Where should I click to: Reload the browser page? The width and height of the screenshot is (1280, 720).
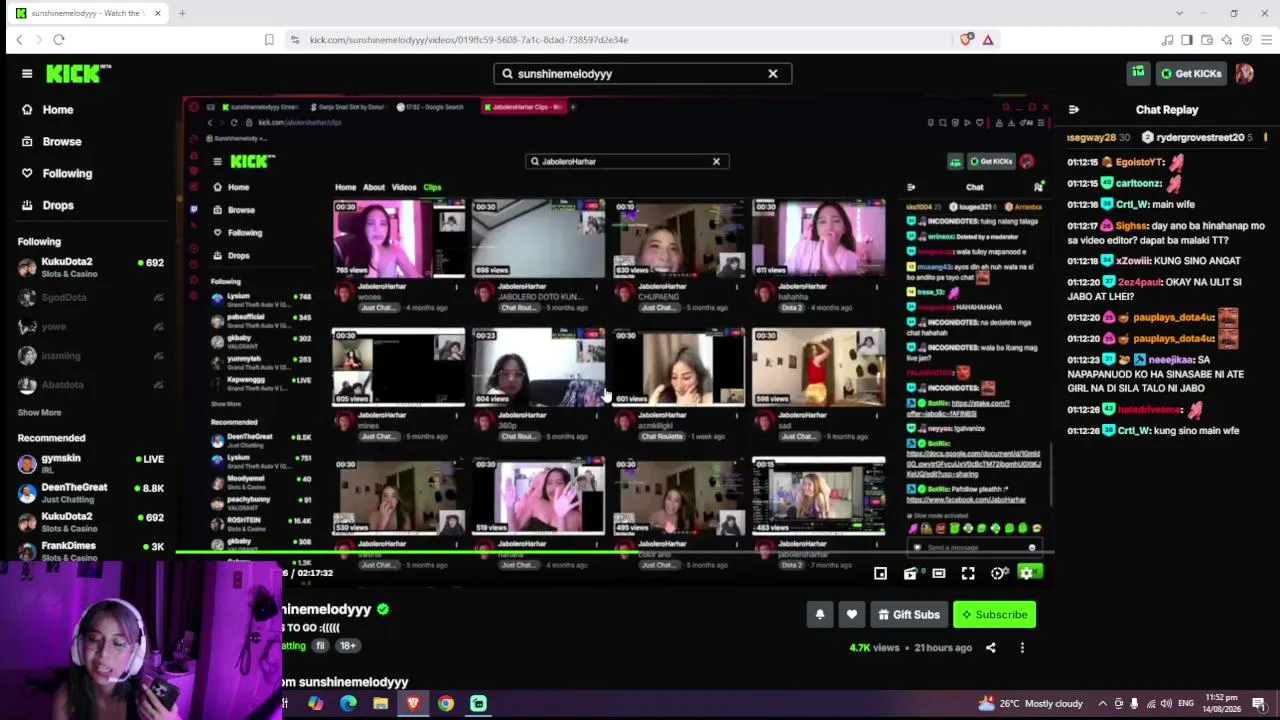(59, 40)
